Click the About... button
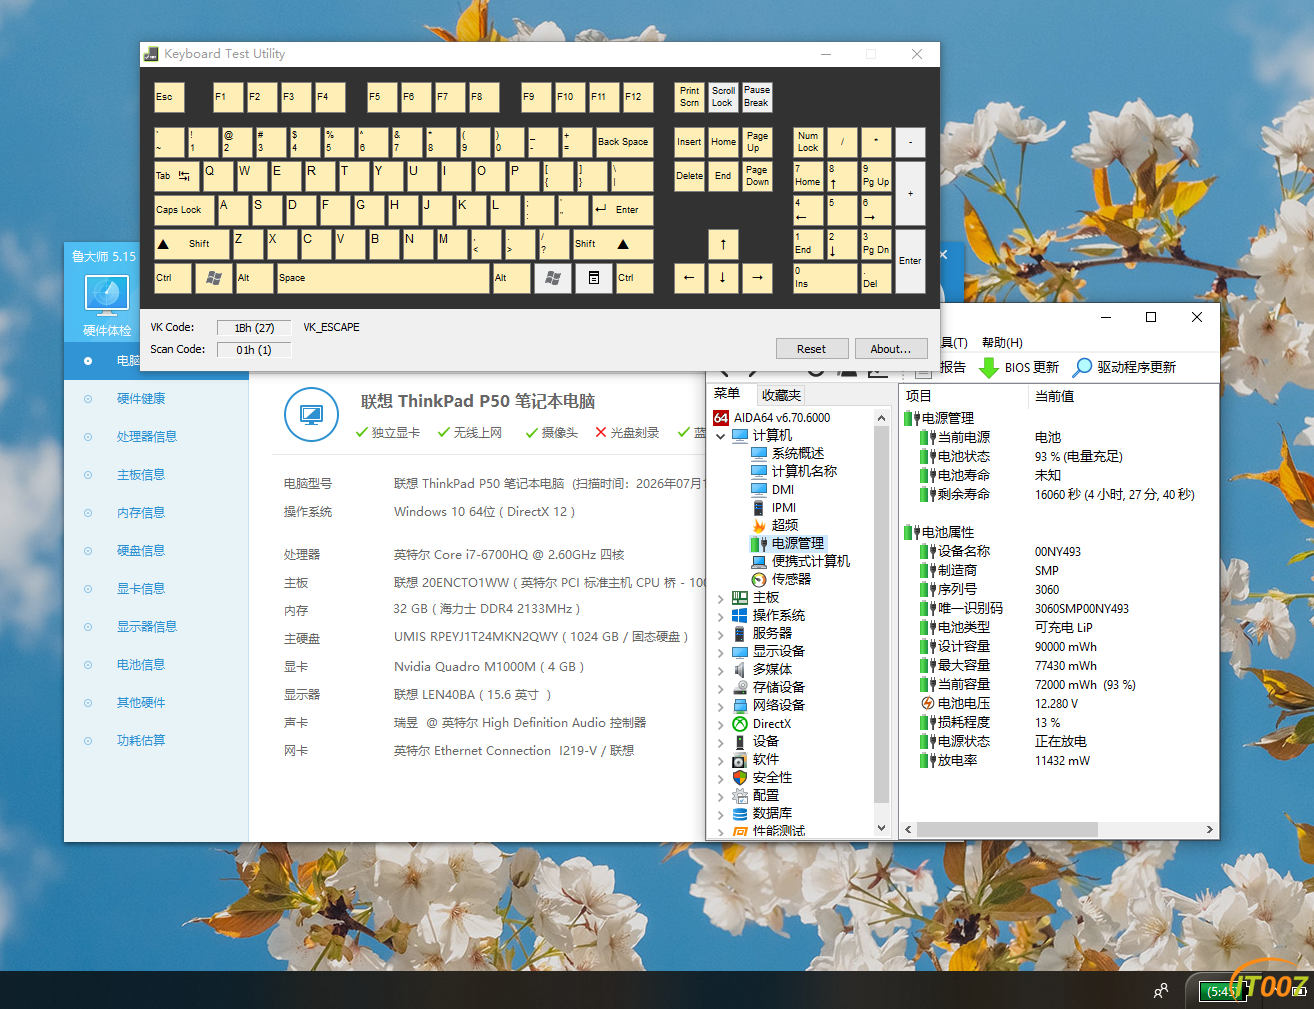 pyautogui.click(x=891, y=349)
